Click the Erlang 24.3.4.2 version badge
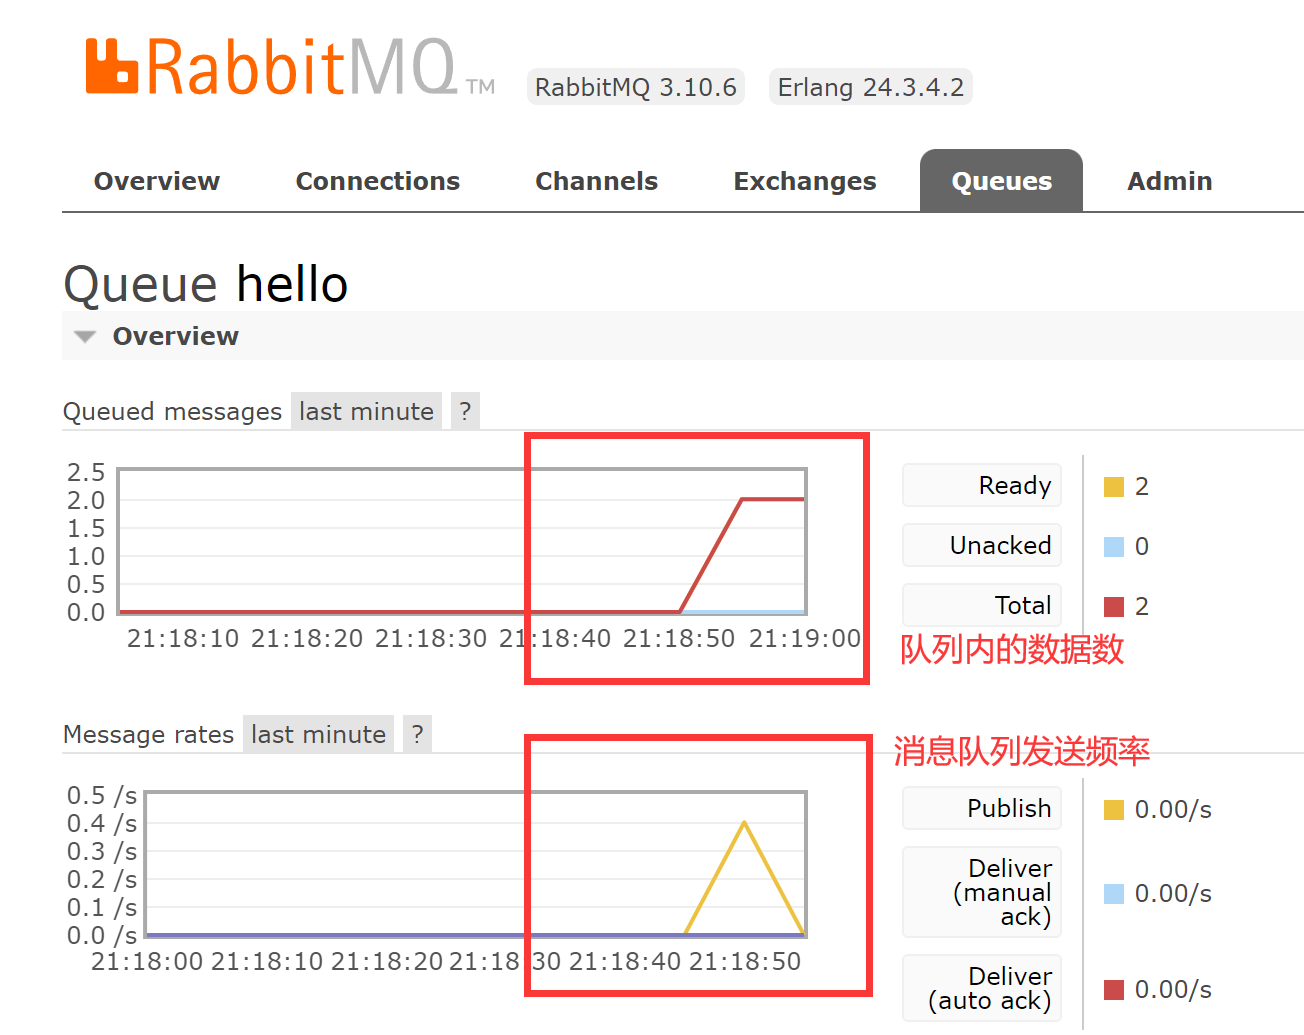The image size is (1304, 1035). [871, 87]
